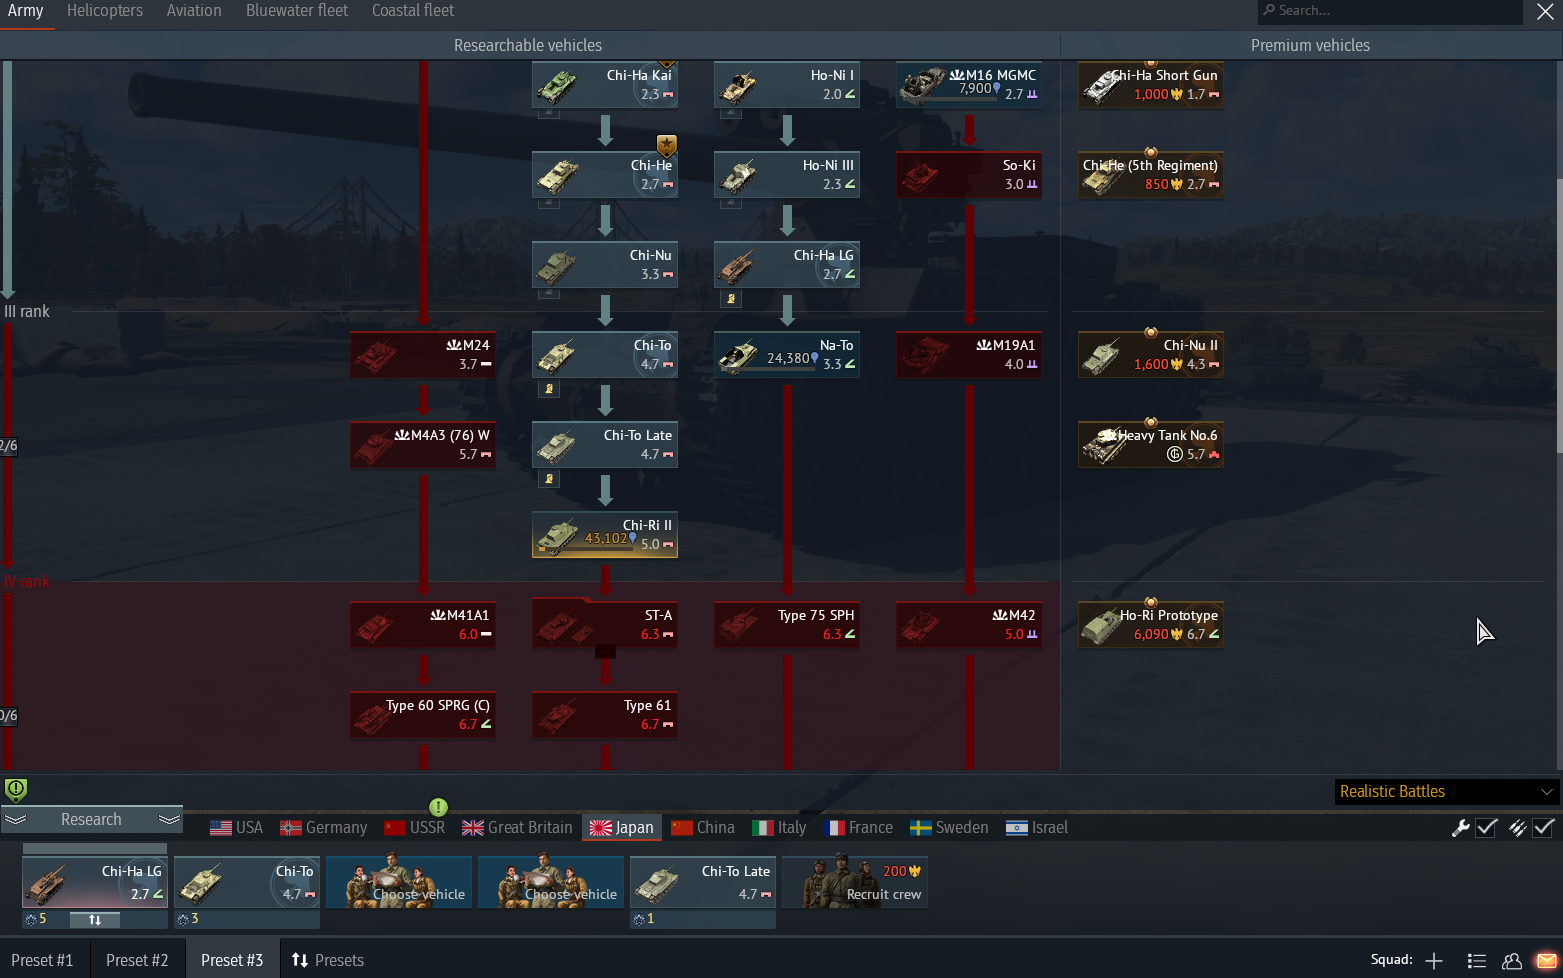Open the Realistic Battles mode dropdown

click(1447, 792)
